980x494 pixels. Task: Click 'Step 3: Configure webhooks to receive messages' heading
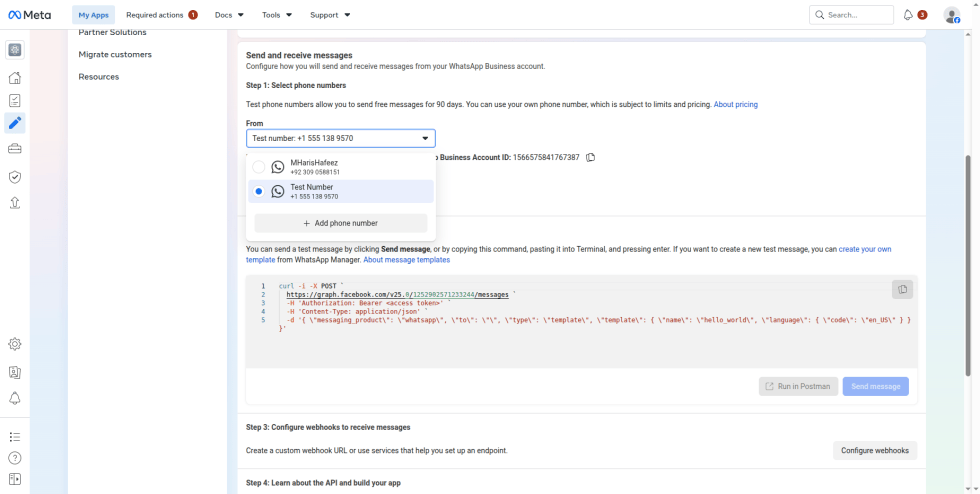coord(328,427)
